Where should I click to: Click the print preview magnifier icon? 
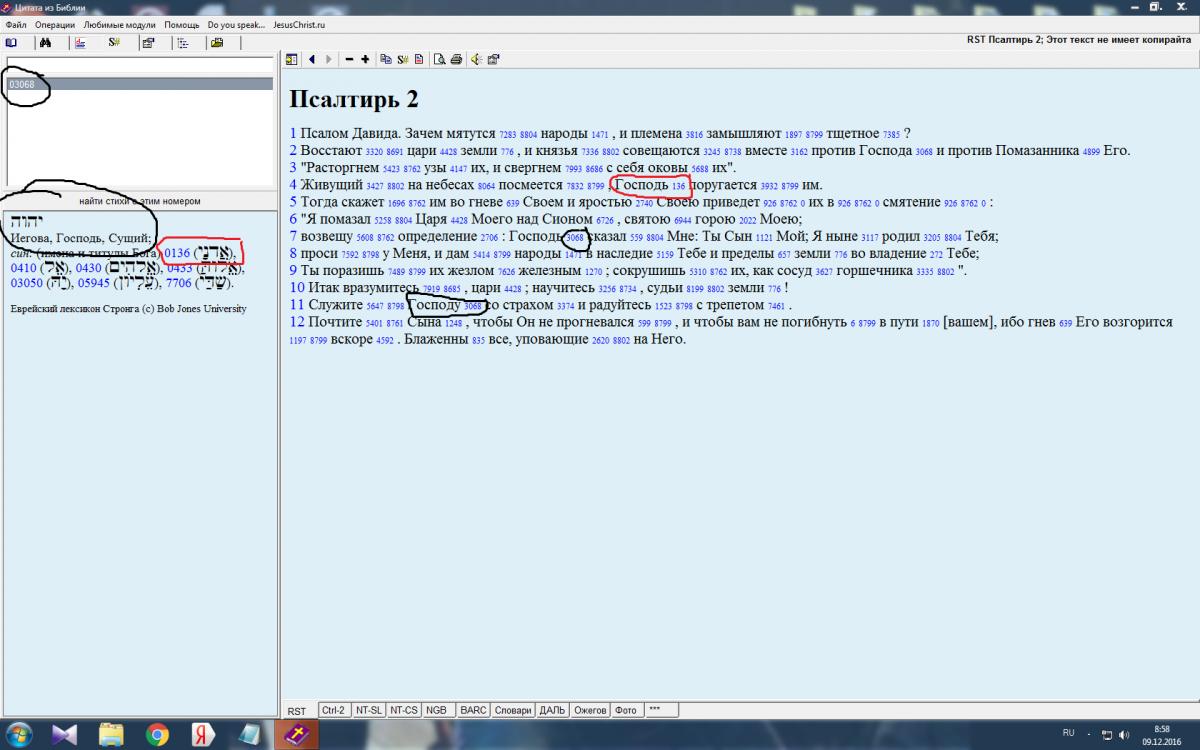click(439, 59)
